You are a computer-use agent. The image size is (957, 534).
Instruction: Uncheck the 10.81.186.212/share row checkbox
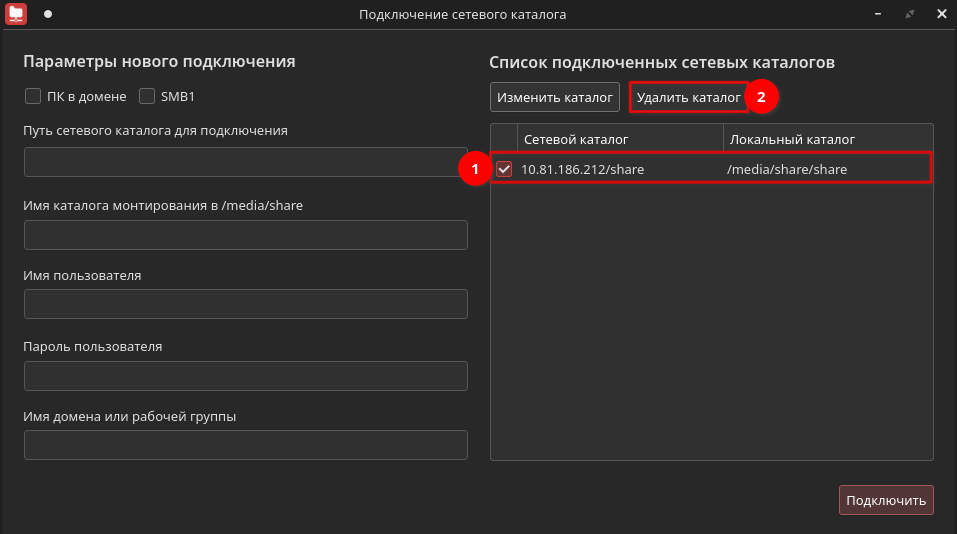pyautogui.click(x=504, y=169)
